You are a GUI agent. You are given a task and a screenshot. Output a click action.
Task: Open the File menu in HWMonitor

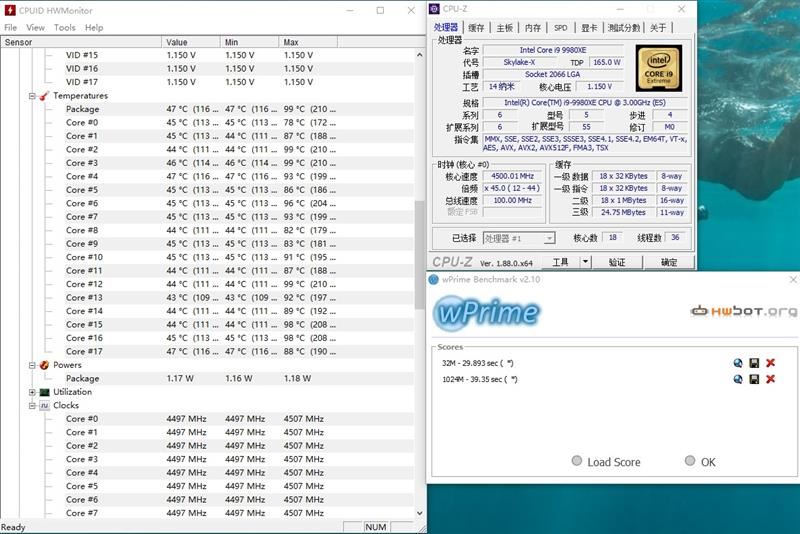pyautogui.click(x=10, y=28)
